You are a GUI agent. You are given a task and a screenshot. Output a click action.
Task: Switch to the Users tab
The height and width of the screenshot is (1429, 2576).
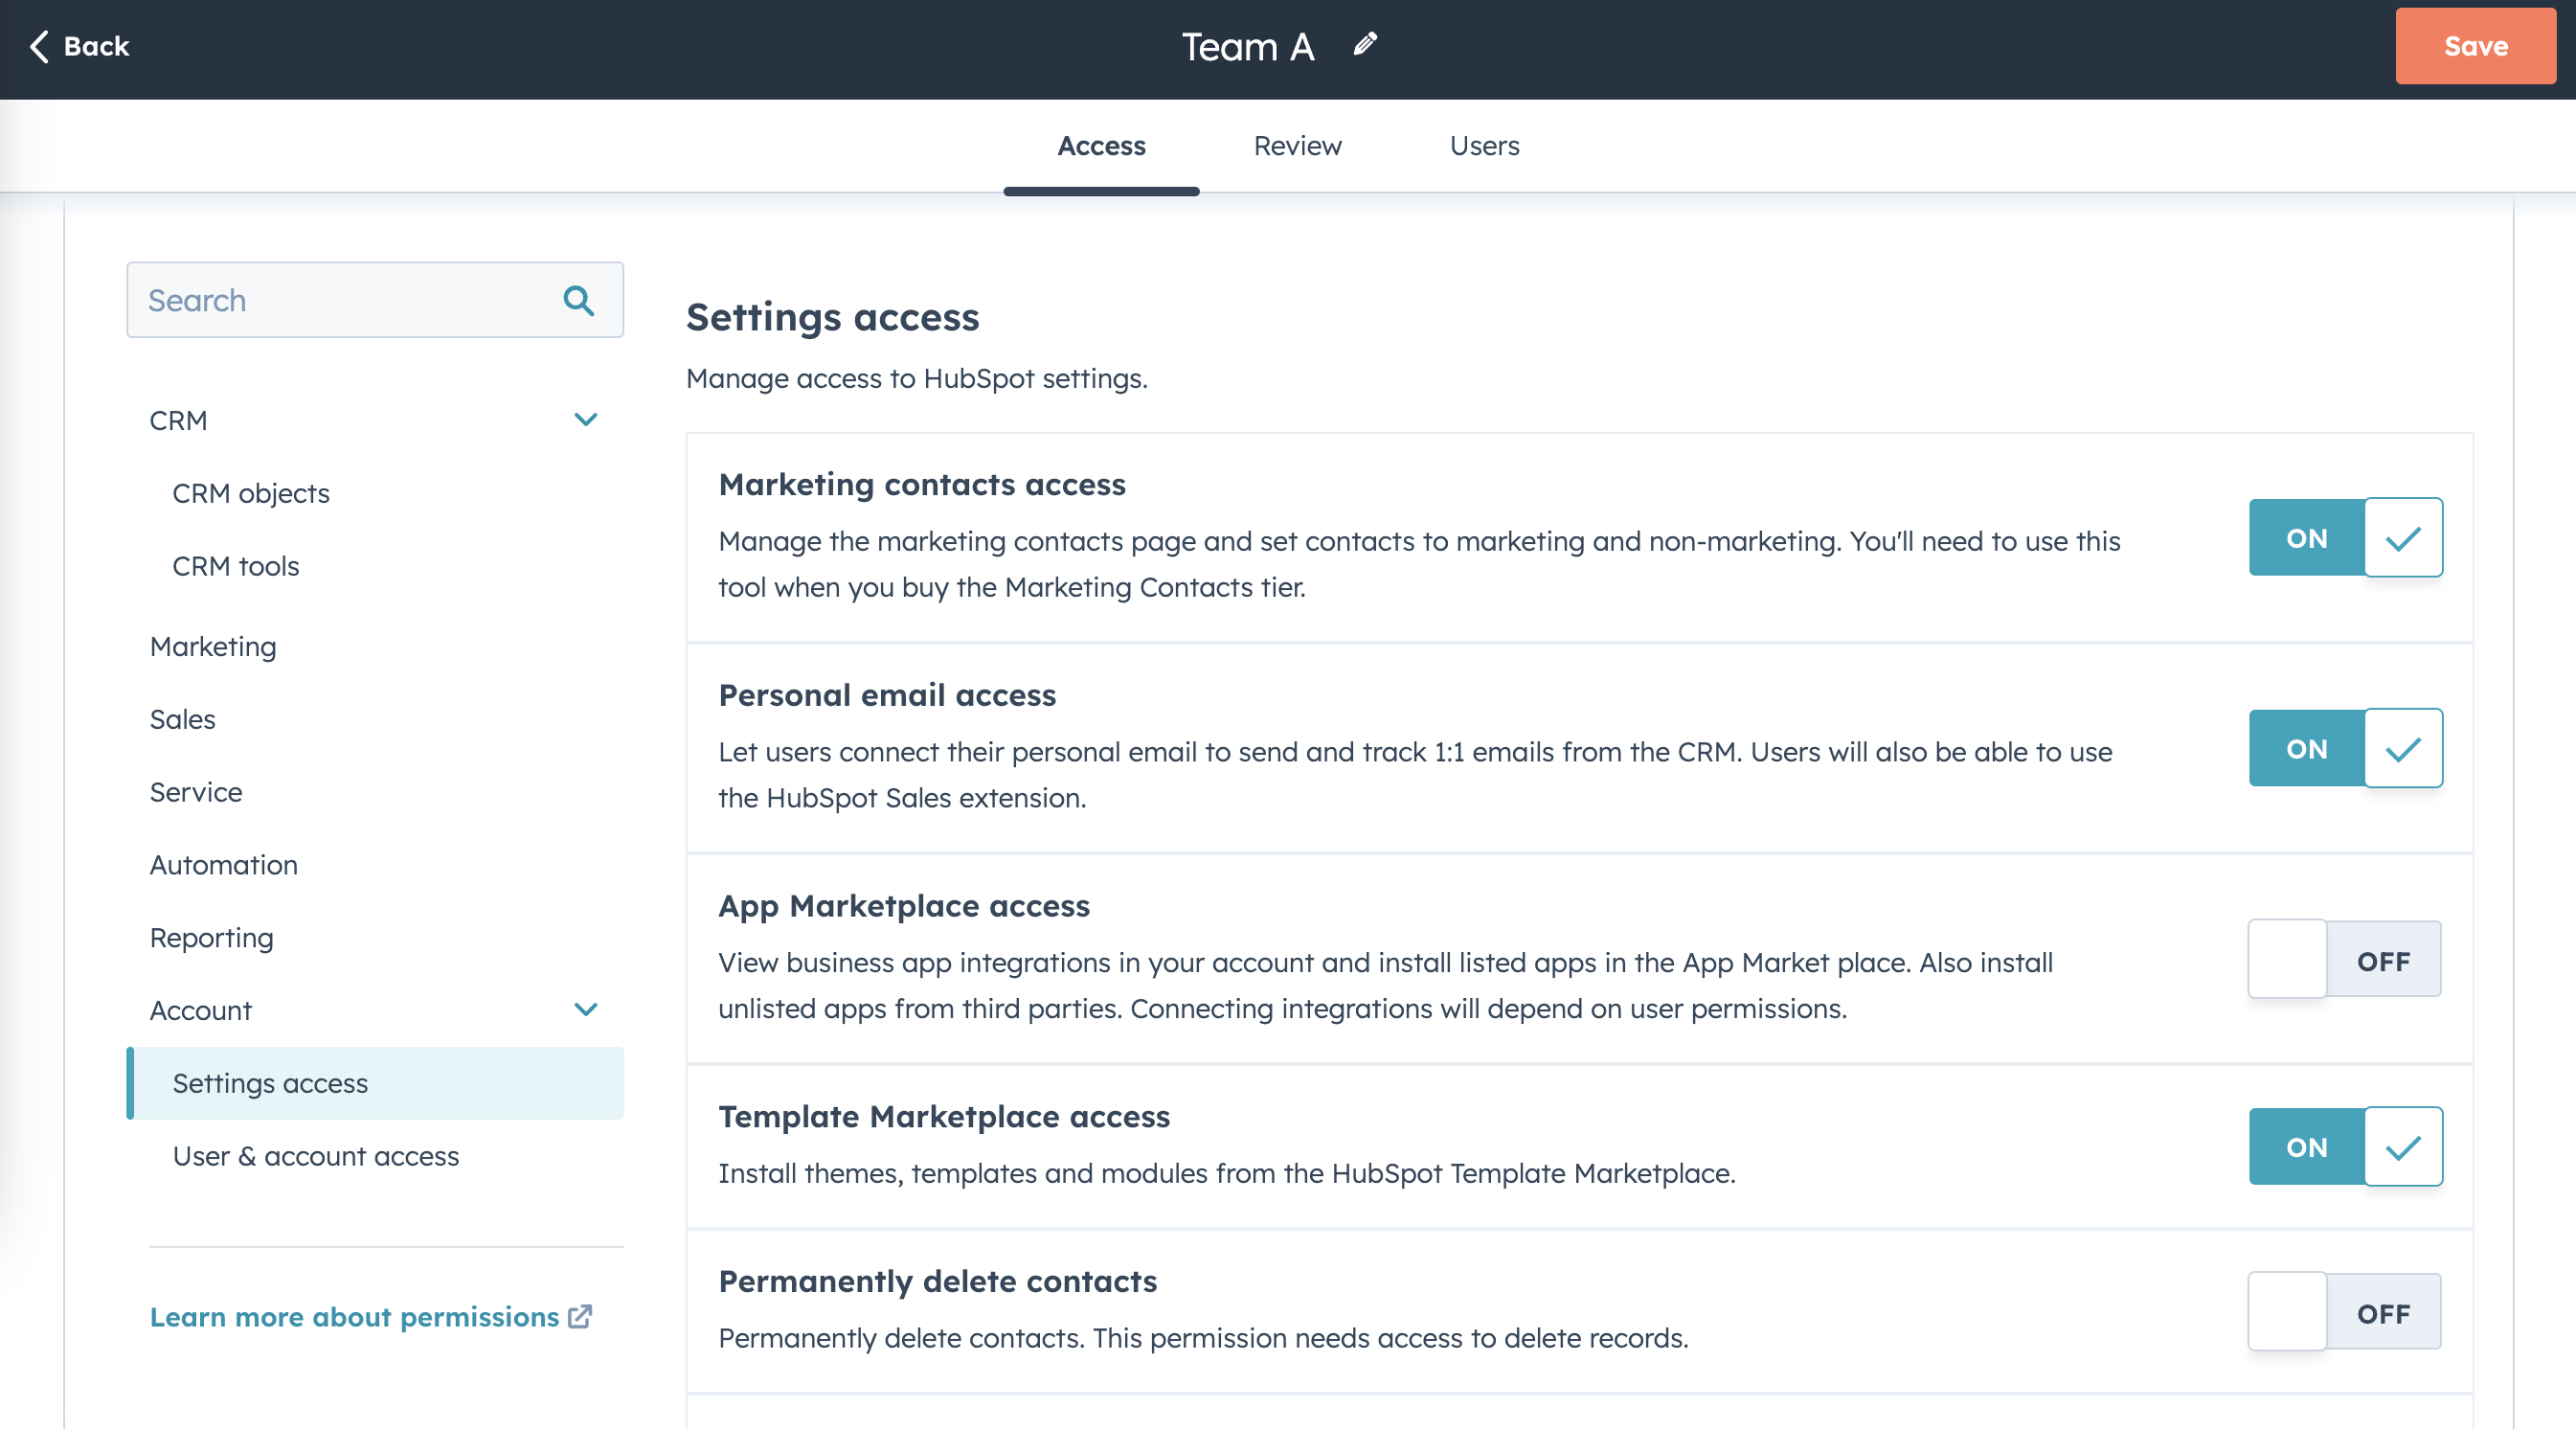1484,146
